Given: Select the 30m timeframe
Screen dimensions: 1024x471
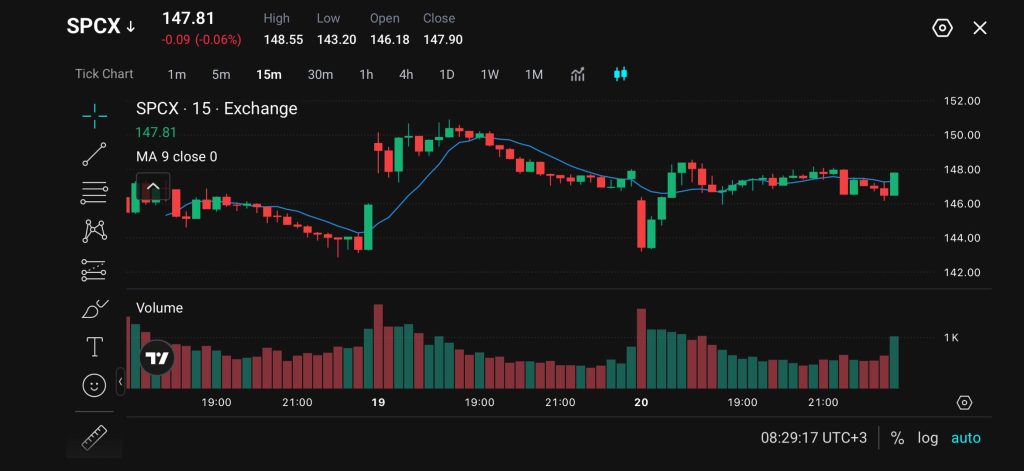Looking at the screenshot, I should click(x=320, y=74).
